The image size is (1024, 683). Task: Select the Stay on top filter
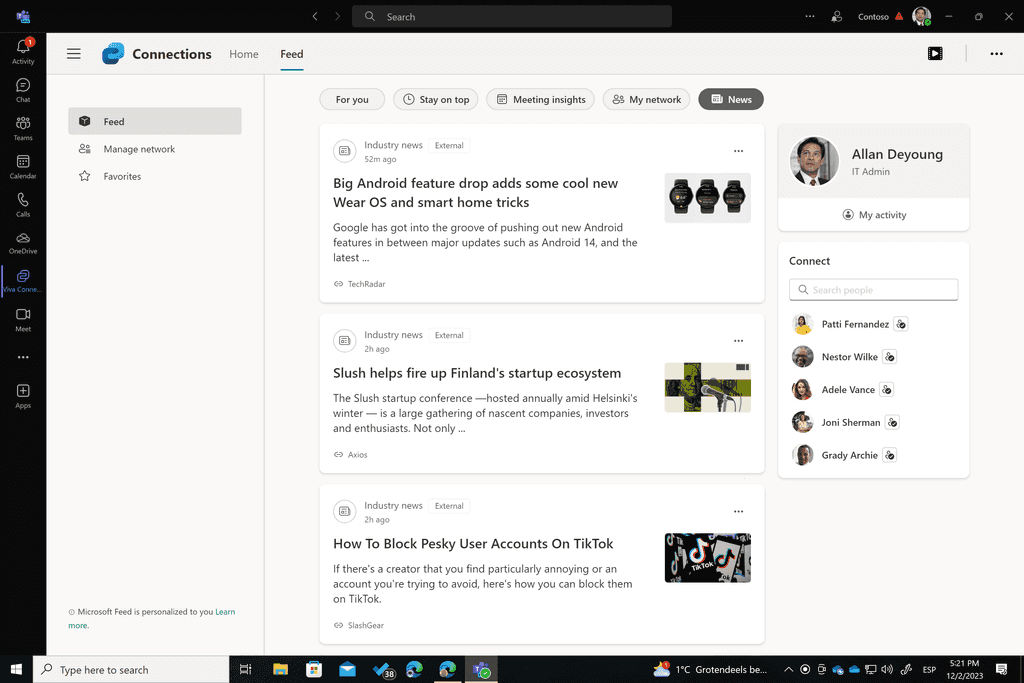click(x=436, y=99)
